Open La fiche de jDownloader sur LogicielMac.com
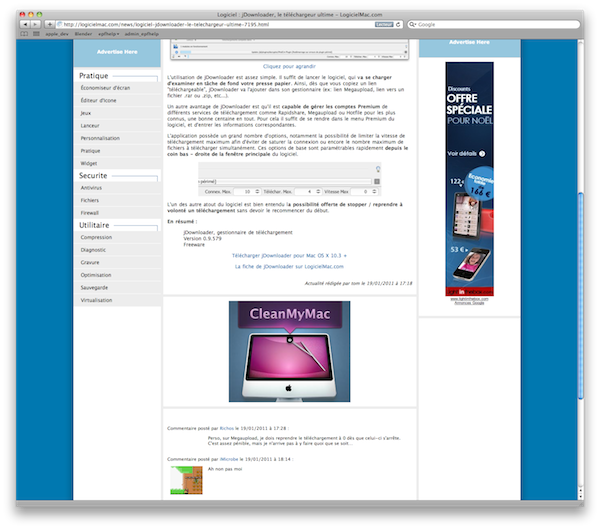 pos(289,267)
